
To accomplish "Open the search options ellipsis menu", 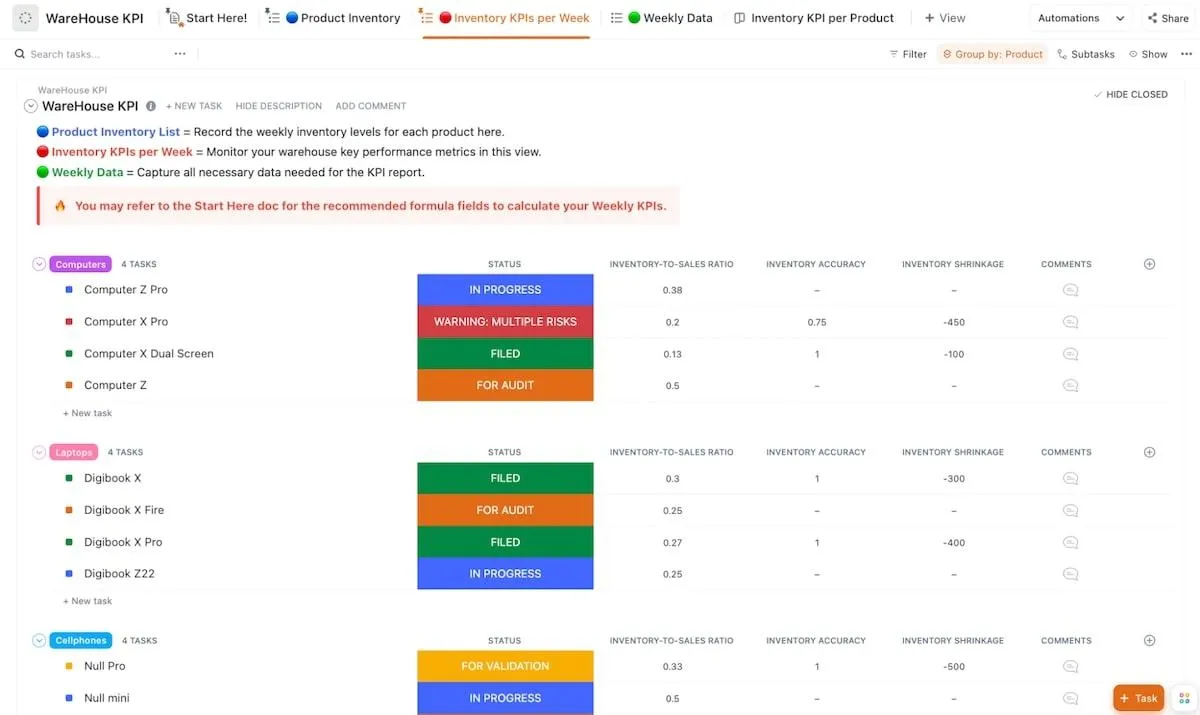I will pos(180,54).
